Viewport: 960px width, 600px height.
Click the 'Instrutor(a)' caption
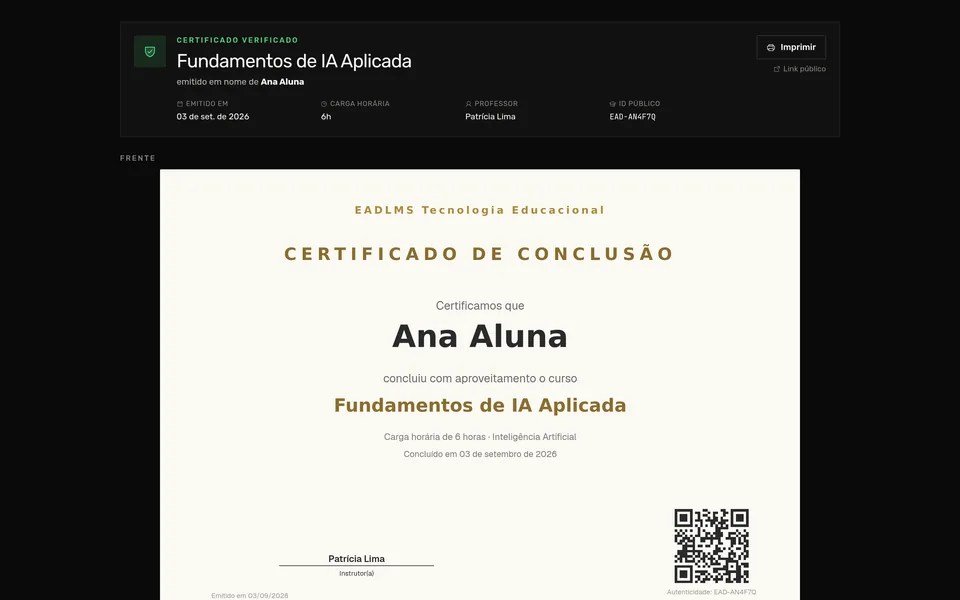point(356,574)
